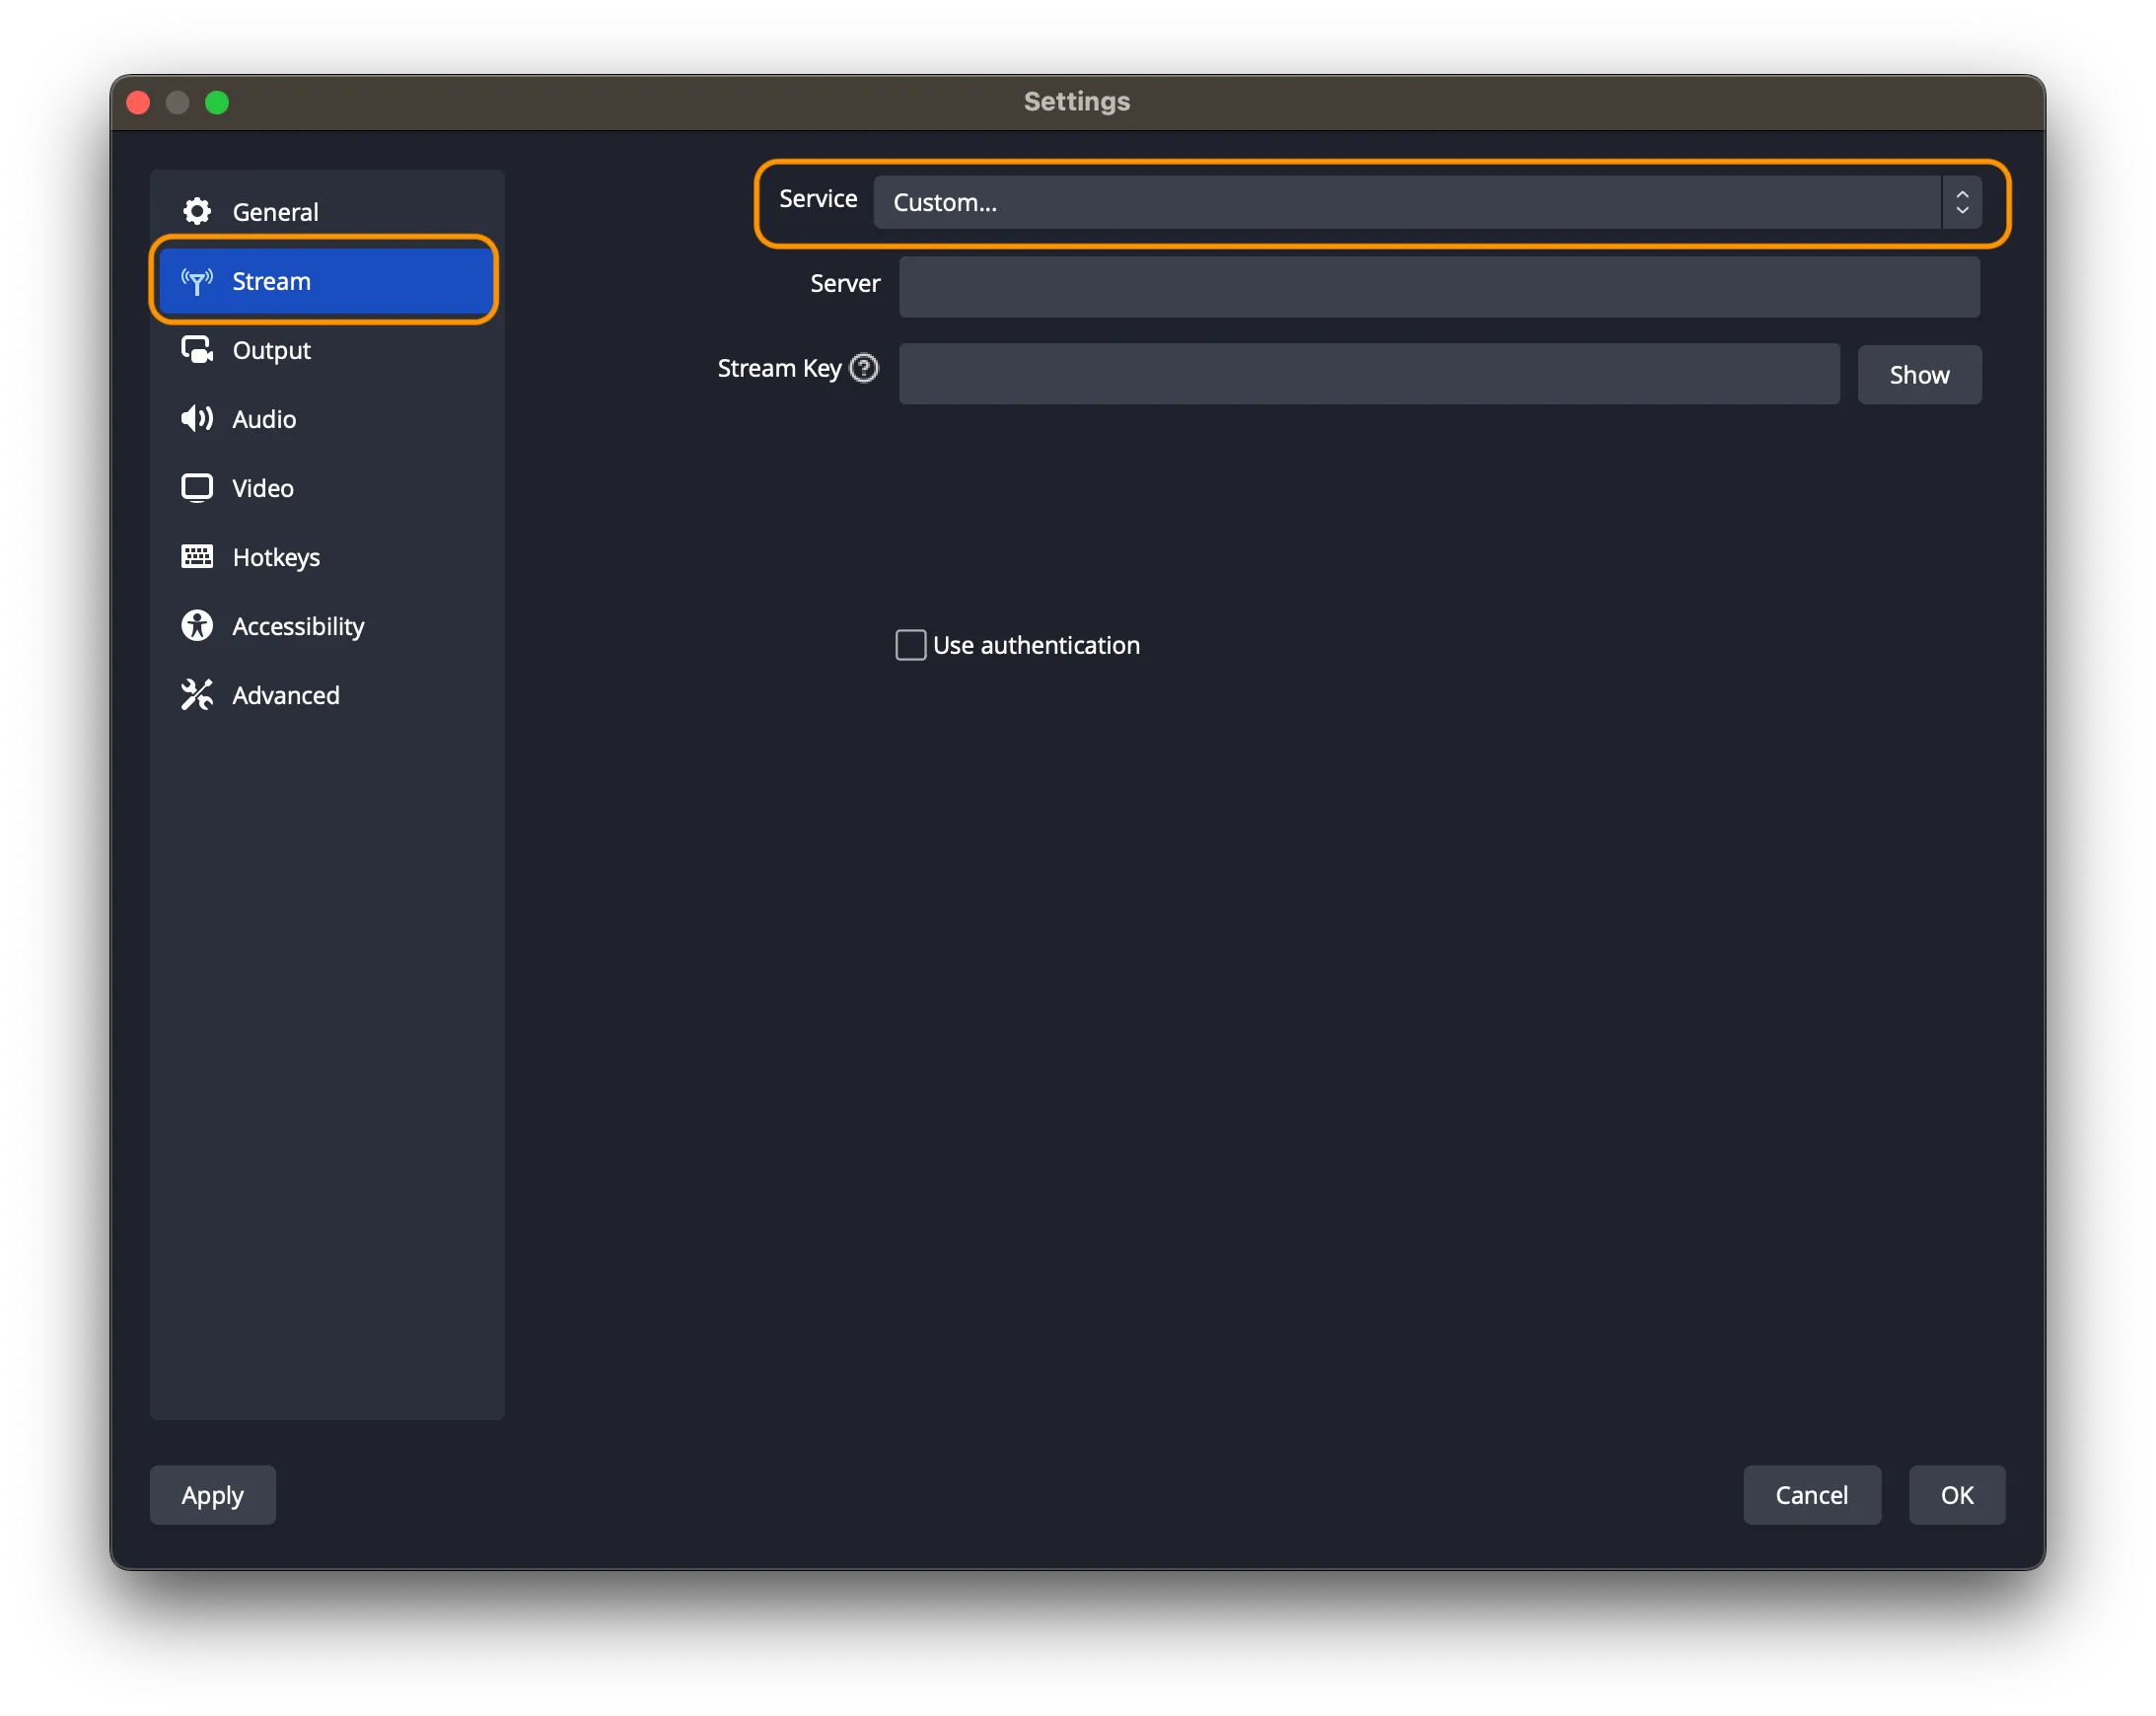Click the Advanced tools icon

coord(197,695)
